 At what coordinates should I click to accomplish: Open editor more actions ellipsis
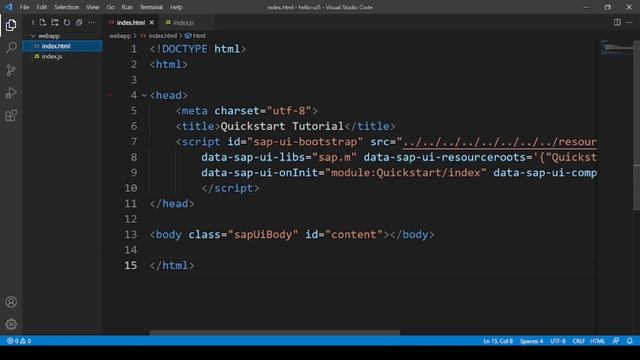pos(629,22)
